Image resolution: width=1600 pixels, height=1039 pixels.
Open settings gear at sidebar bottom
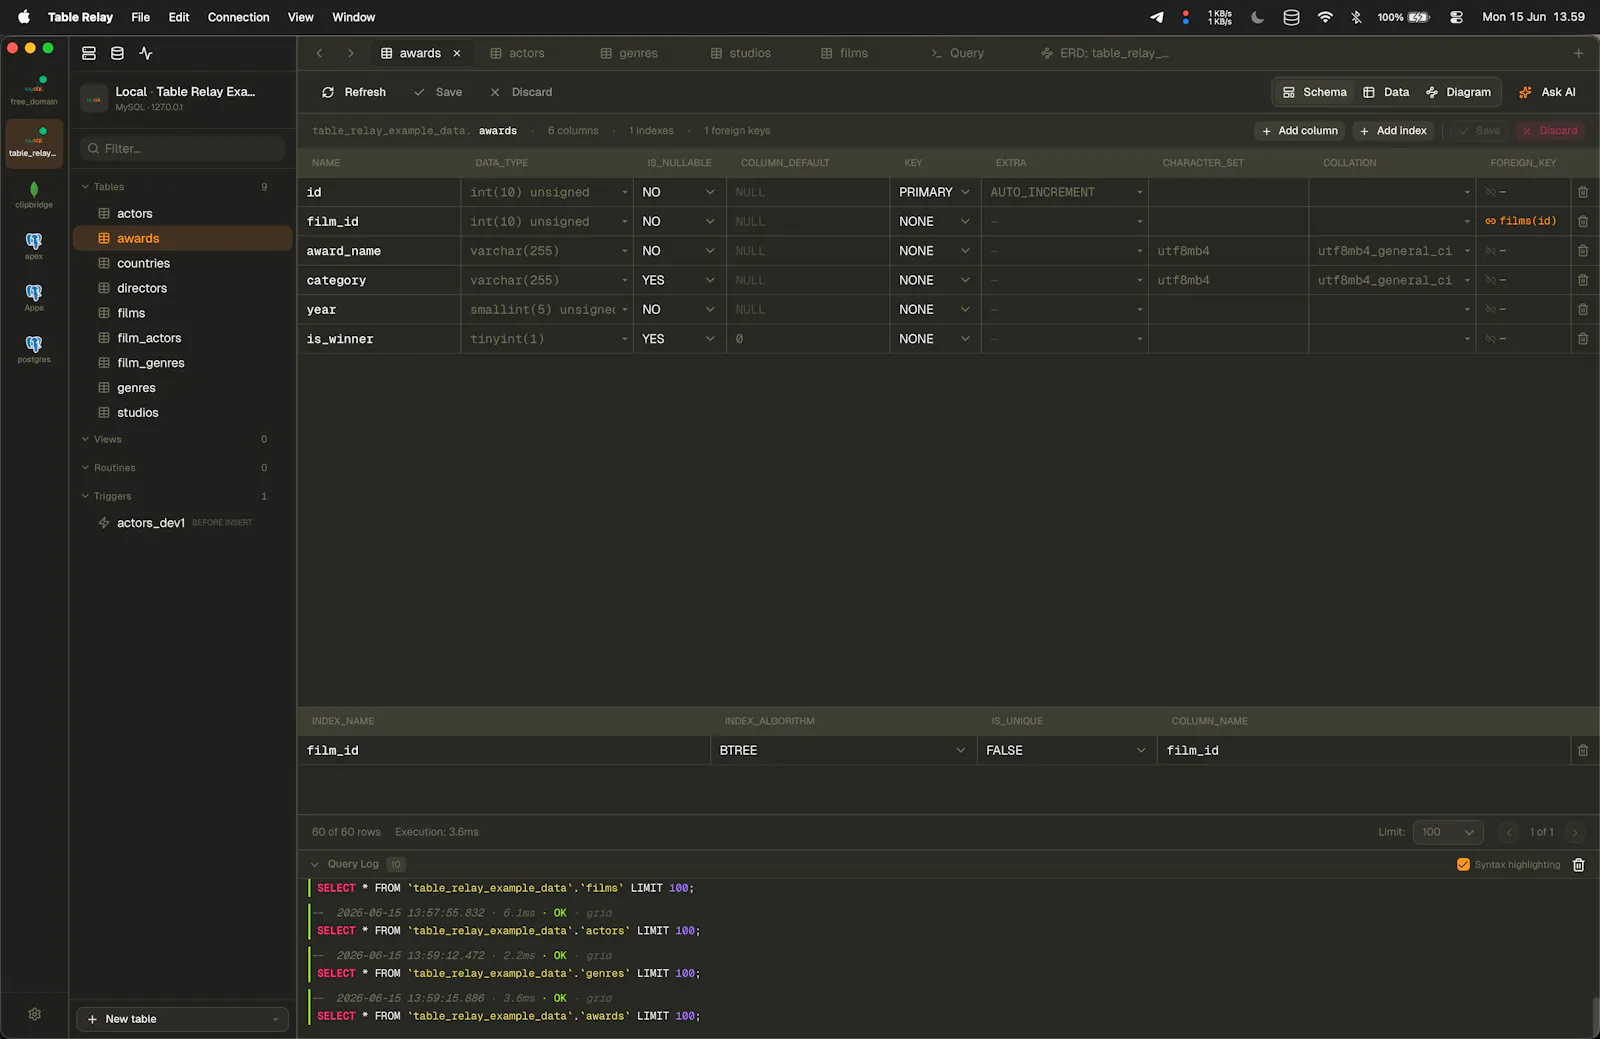(35, 1014)
